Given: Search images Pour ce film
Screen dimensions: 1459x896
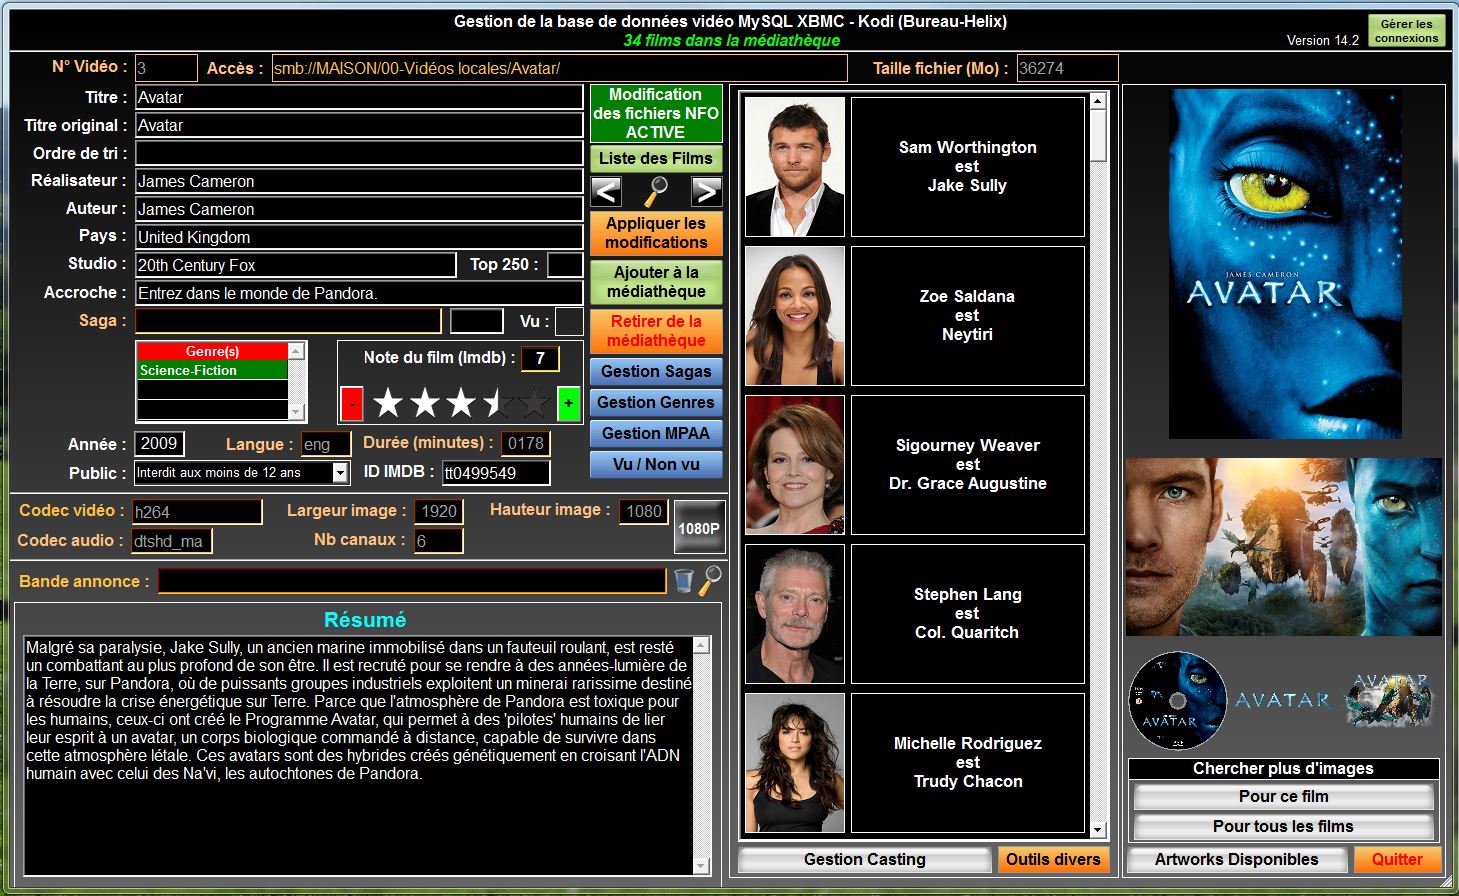Looking at the screenshot, I should [x=1284, y=797].
